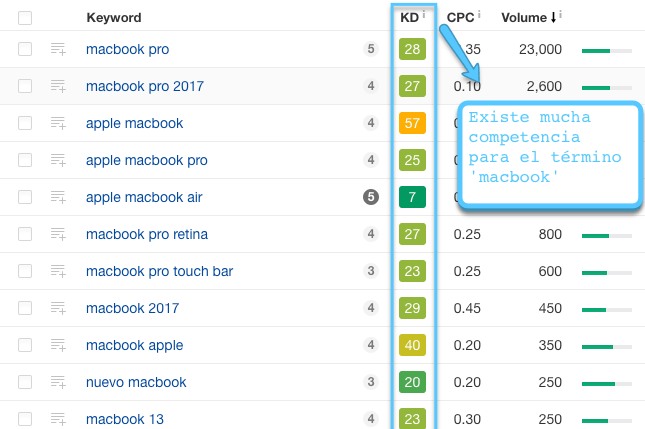Tick the checkbox for macbook pro touch bar
Viewport: 645px width, 429px height.
tap(25, 271)
